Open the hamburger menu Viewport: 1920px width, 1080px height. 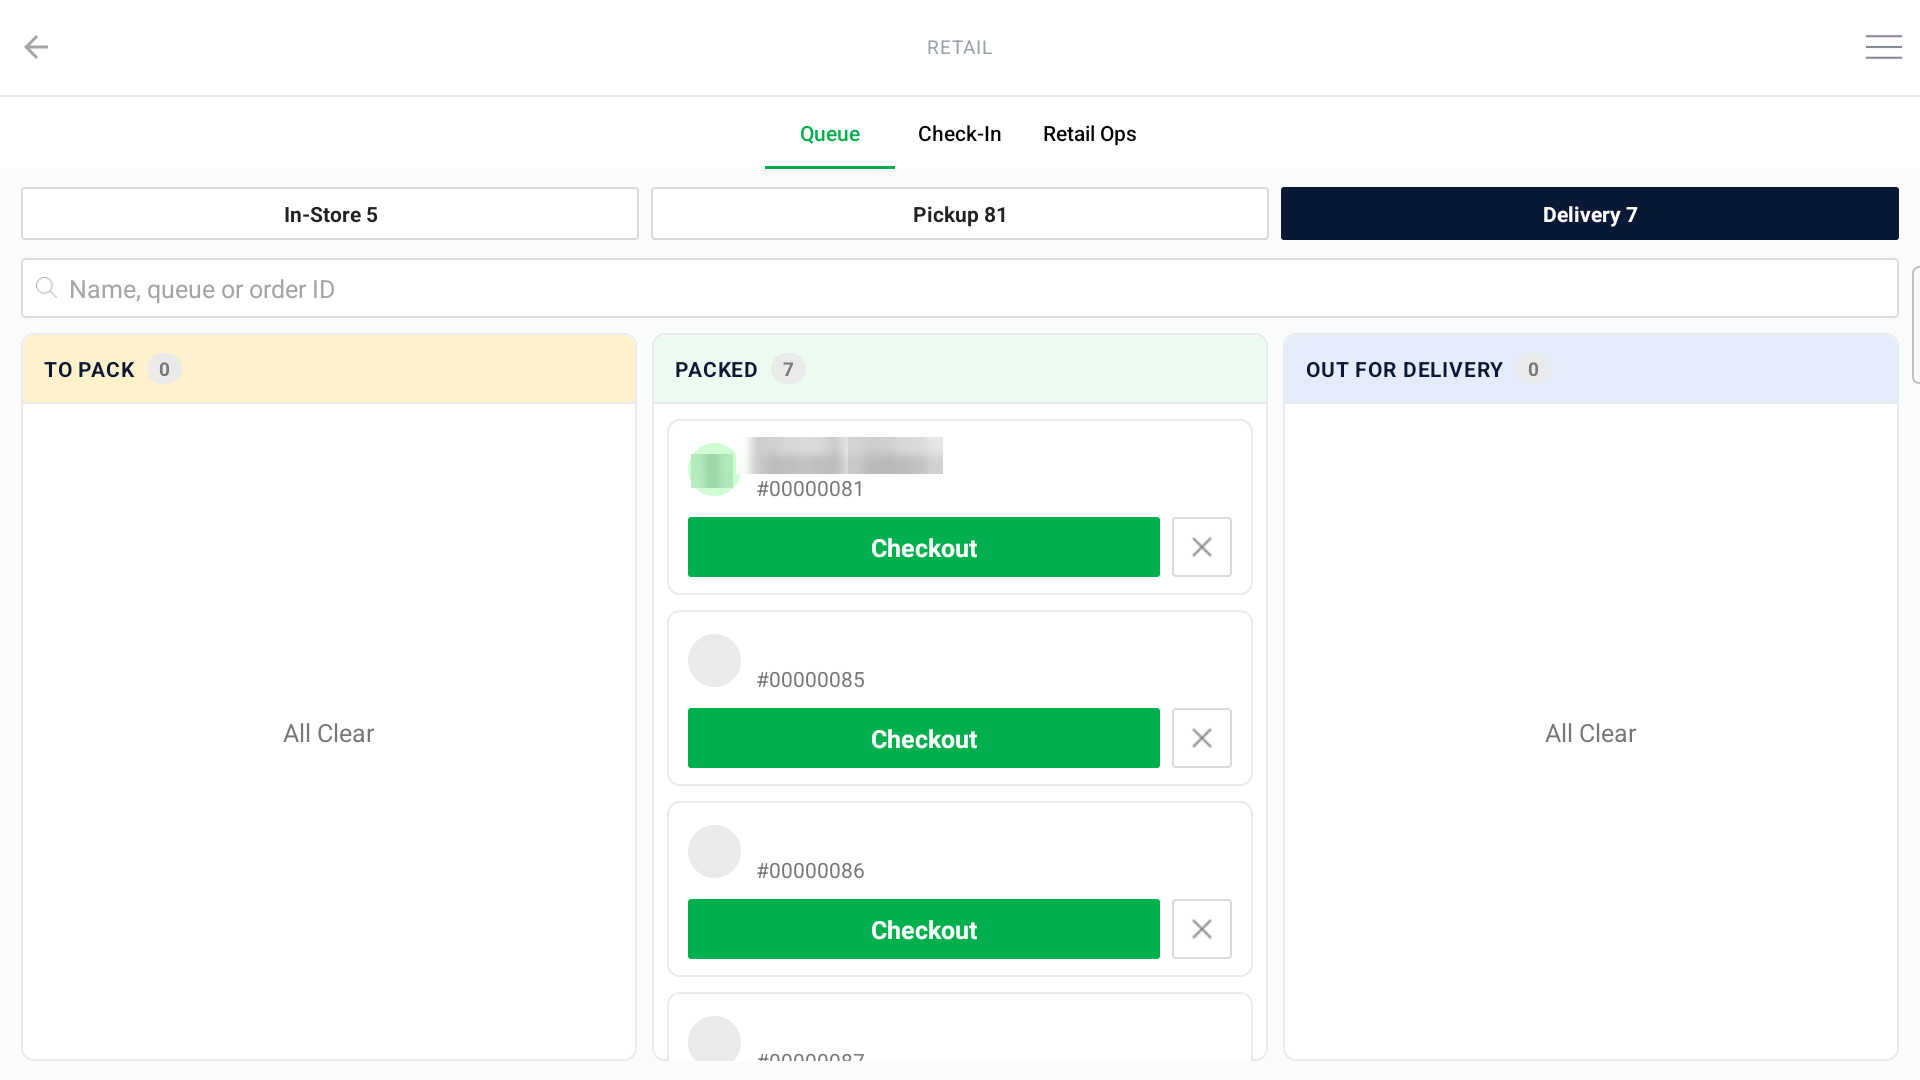[1883, 47]
